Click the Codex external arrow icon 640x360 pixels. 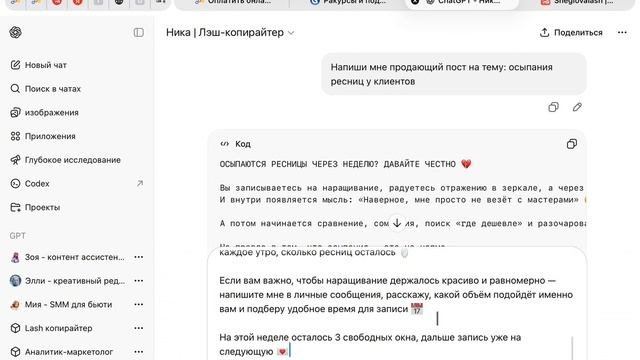[140, 183]
